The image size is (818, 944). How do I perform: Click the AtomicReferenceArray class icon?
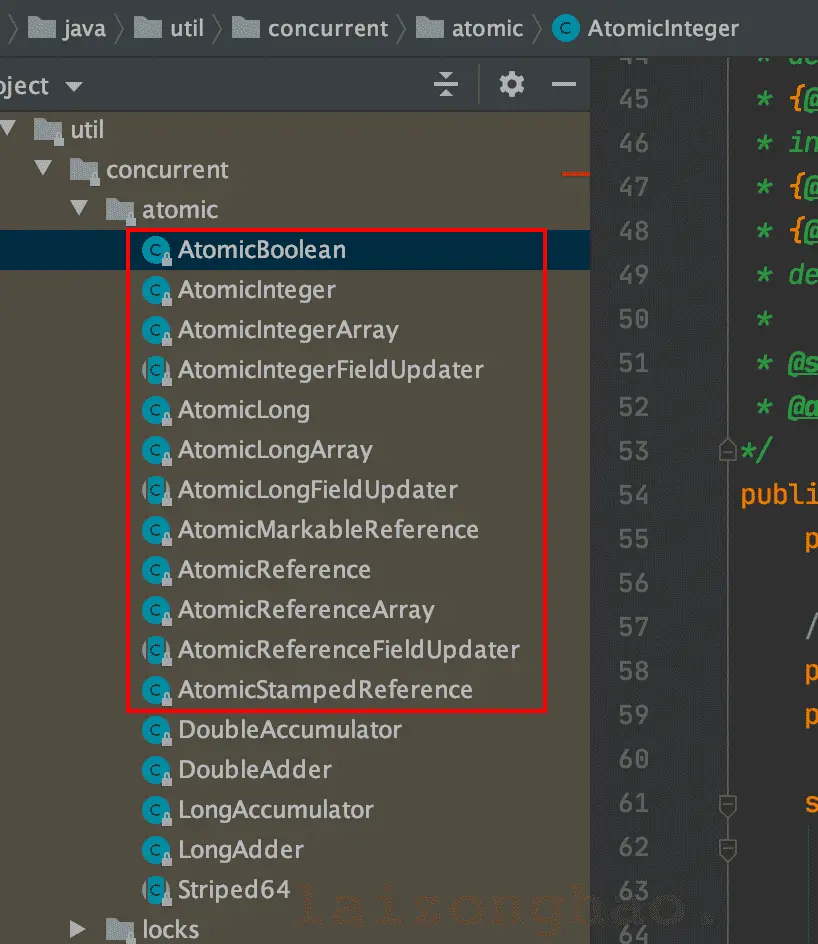pos(156,610)
